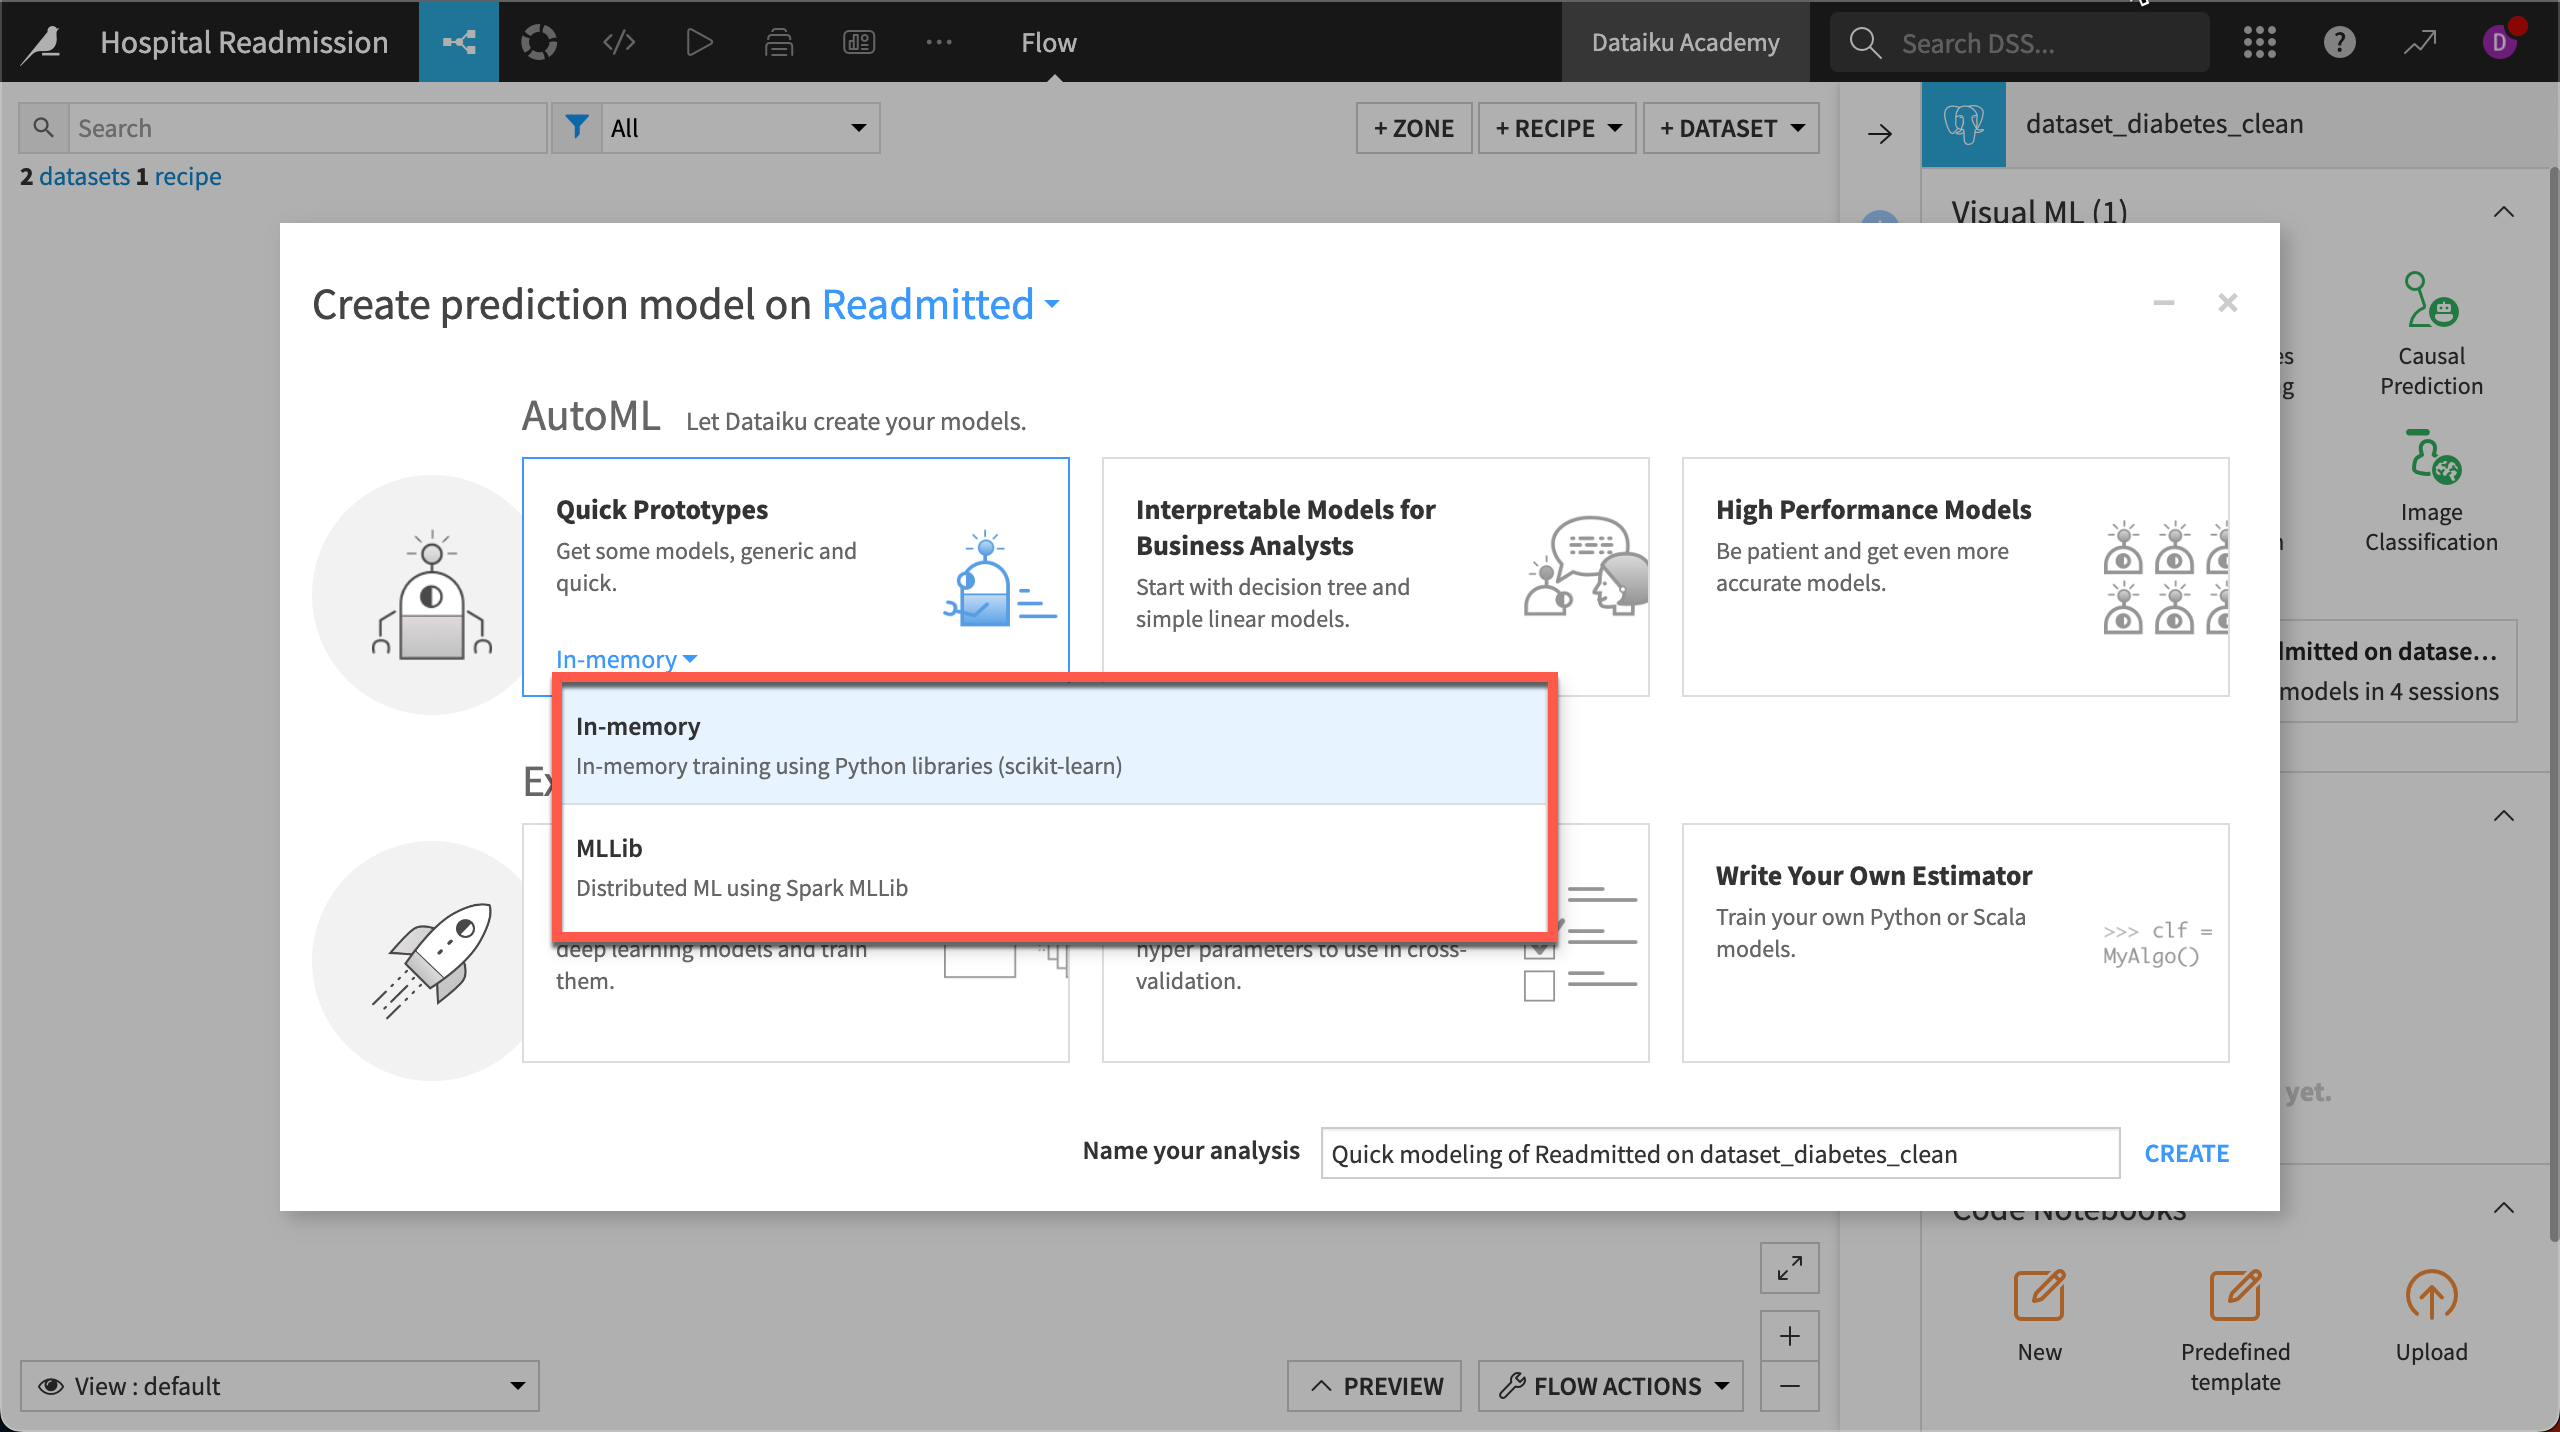Viewport: 2560px width, 1432px height.
Task: Select the Share/collaboration icon
Action: (461, 39)
